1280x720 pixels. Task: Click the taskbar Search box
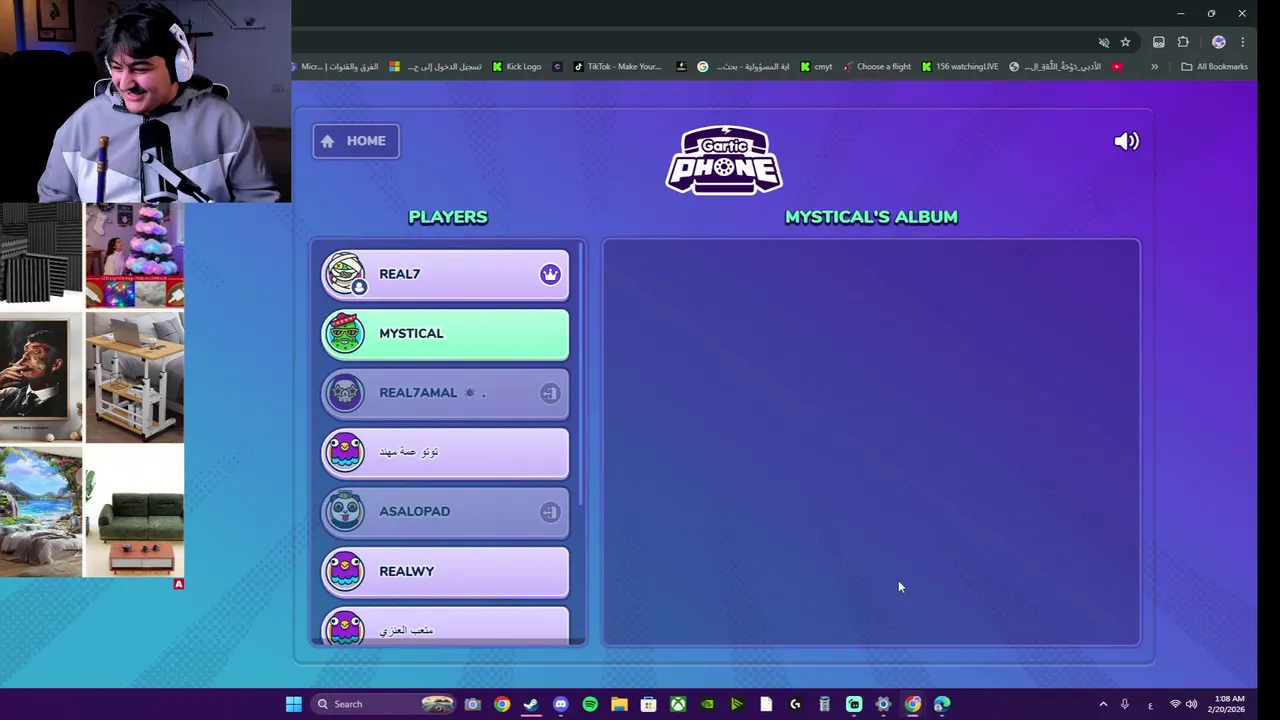coord(384,704)
